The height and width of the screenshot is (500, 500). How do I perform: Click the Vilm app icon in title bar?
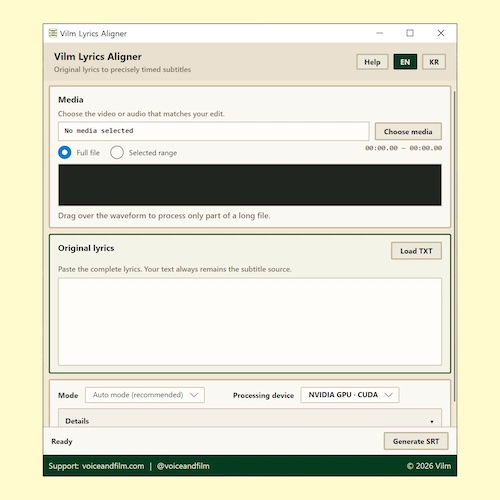tap(53, 33)
